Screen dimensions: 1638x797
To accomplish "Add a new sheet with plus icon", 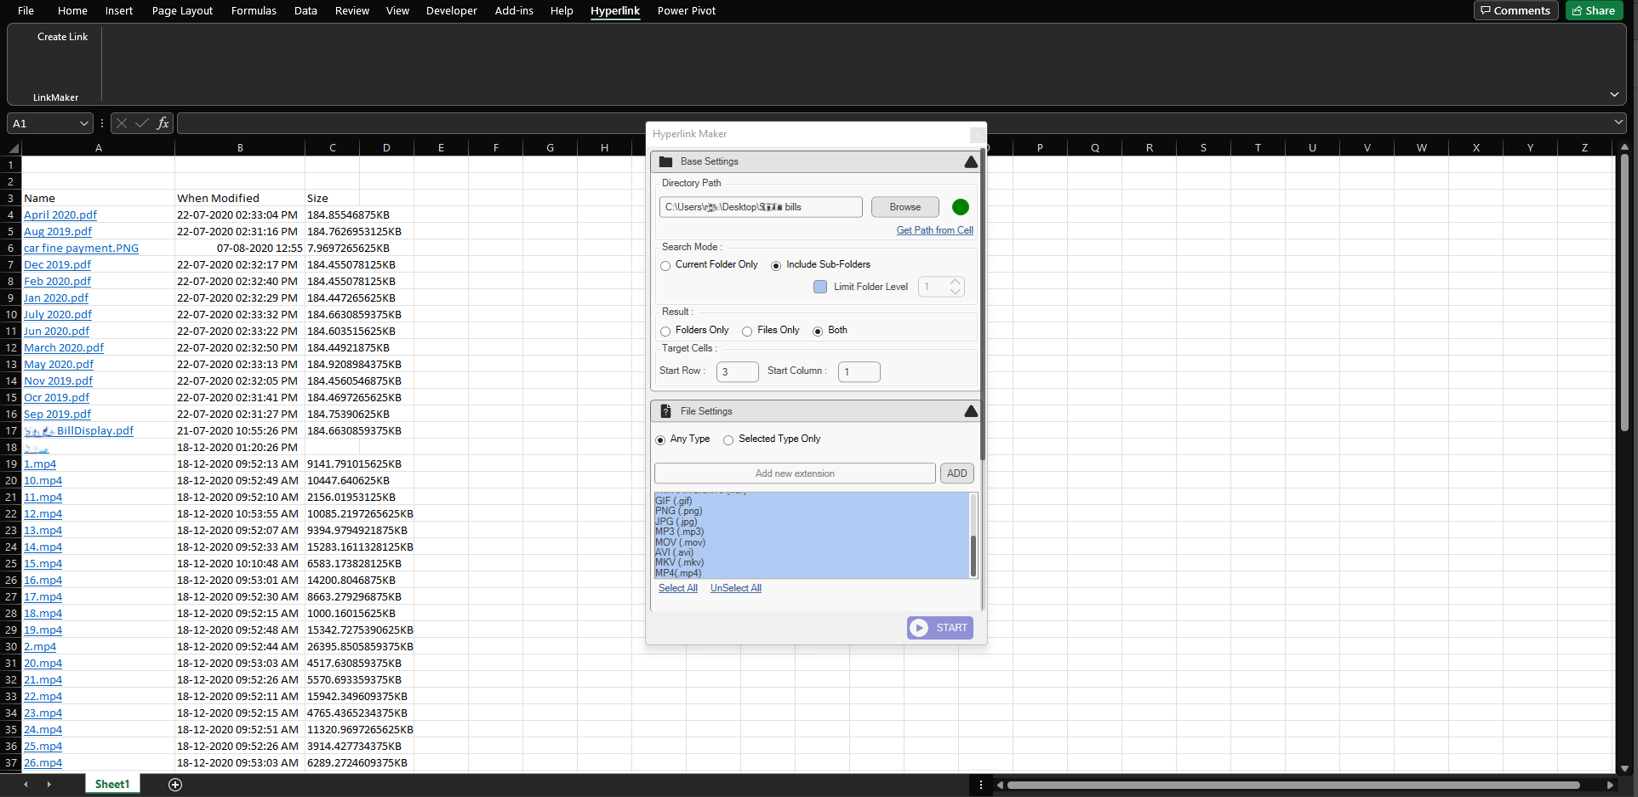I will tap(175, 785).
